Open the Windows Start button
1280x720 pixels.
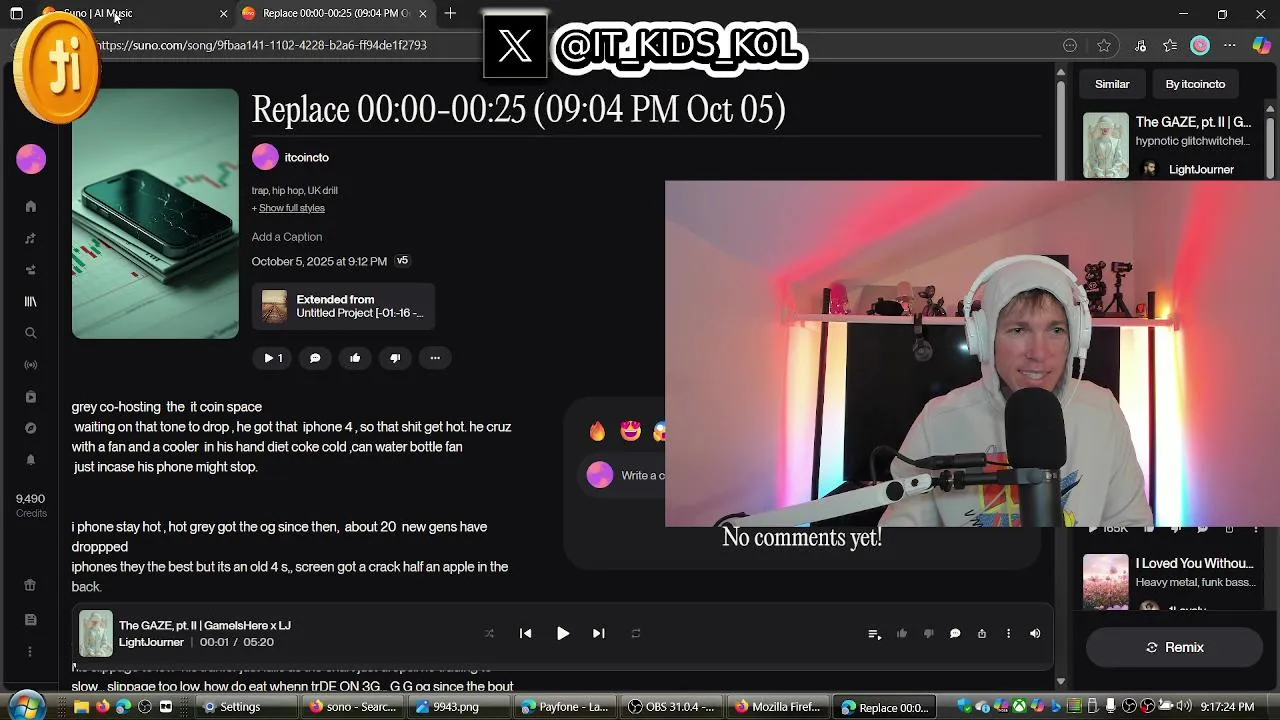27,705
